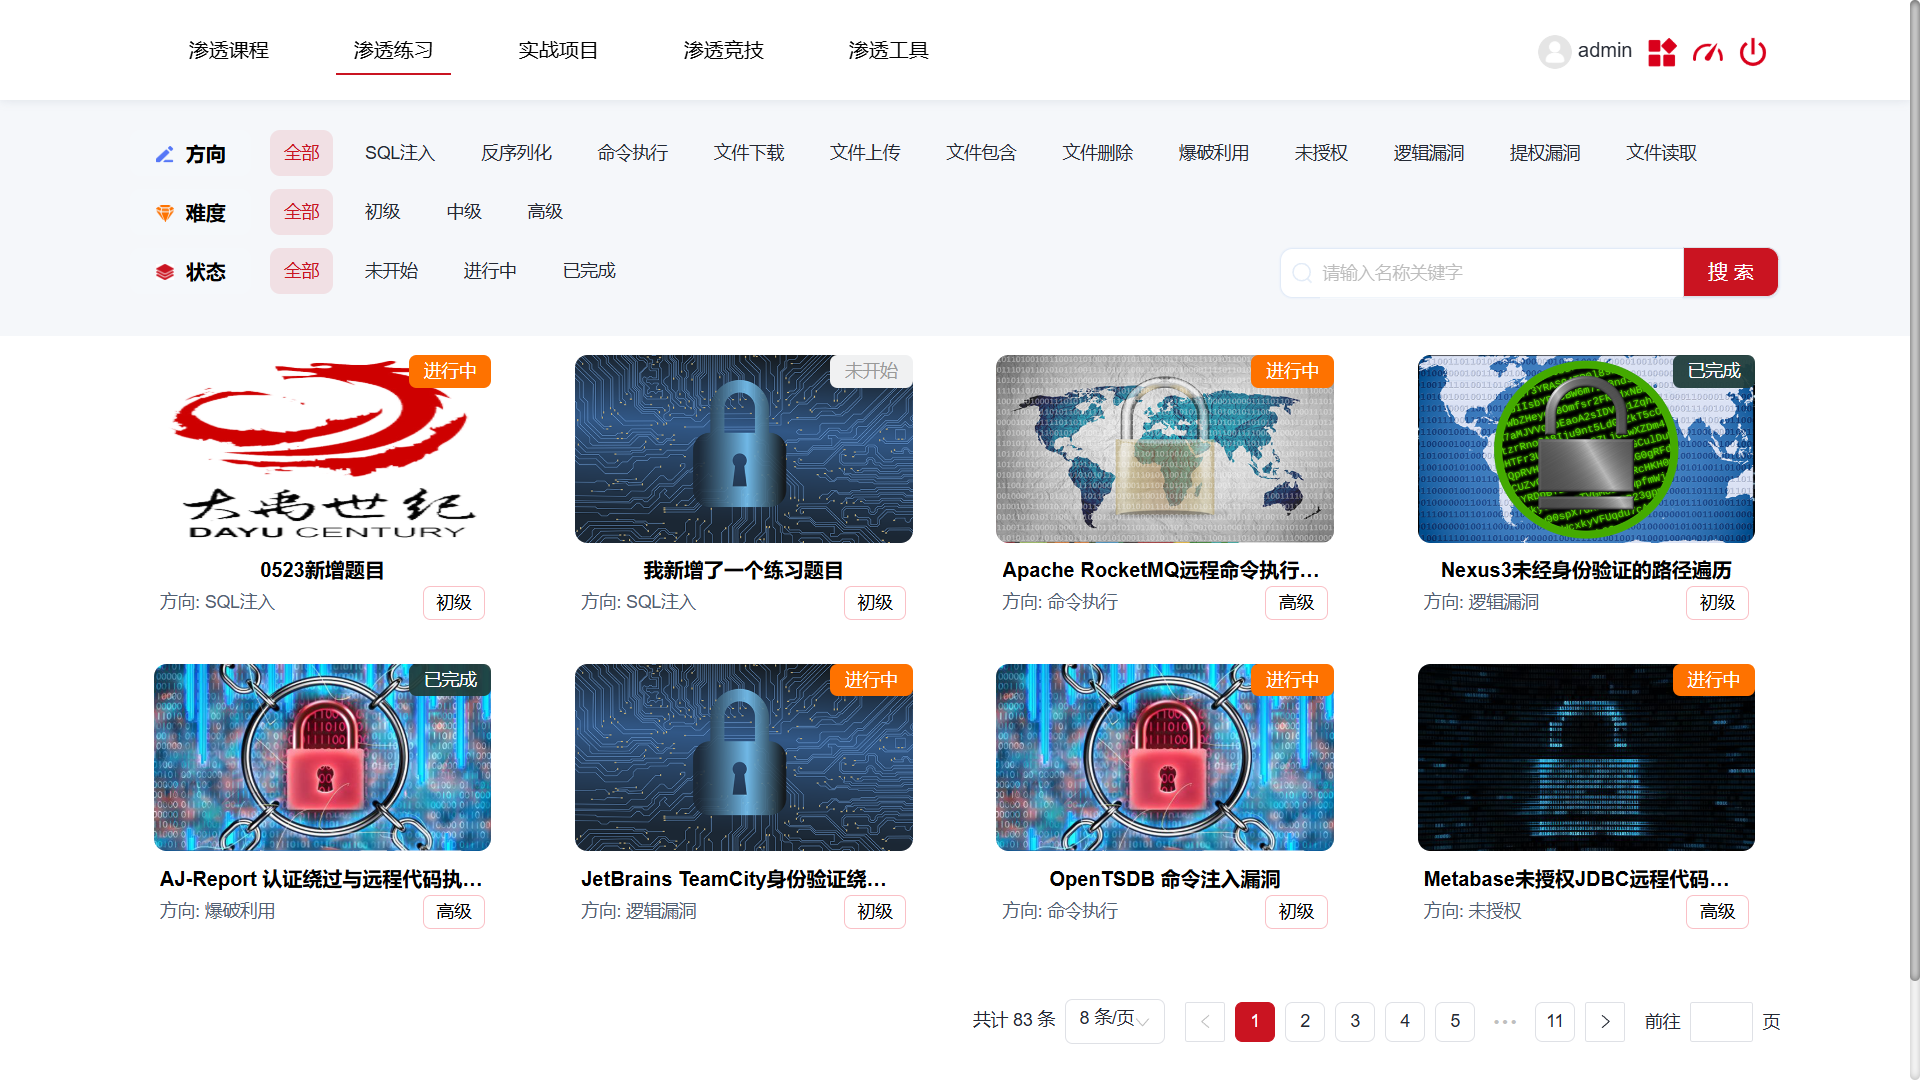This screenshot has width=1920, height=1080.
Task: Go to pagination page 5
Action: click(1455, 1021)
